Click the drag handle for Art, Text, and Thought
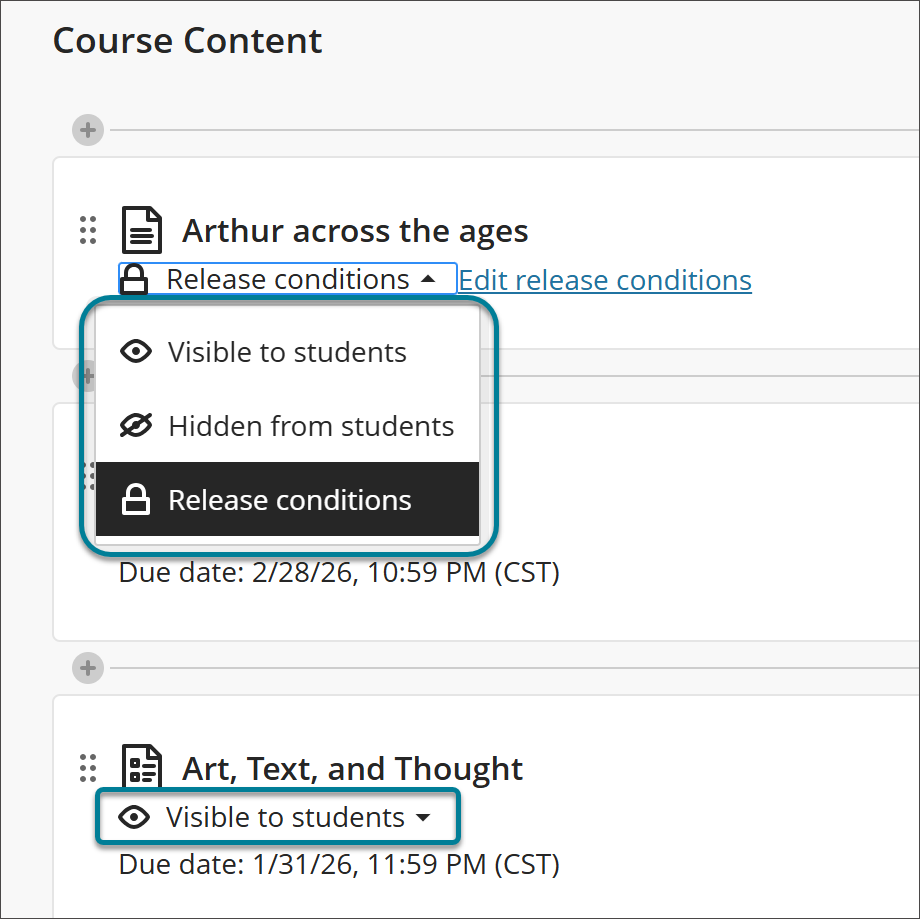The height and width of the screenshot is (919, 920). tap(87, 767)
